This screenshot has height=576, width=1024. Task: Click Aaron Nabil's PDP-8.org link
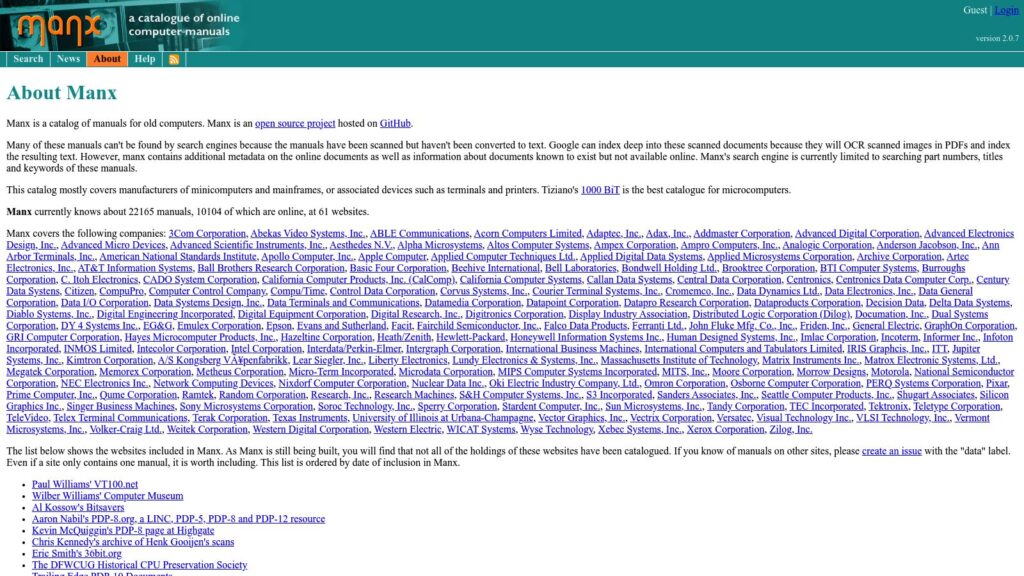(178, 519)
